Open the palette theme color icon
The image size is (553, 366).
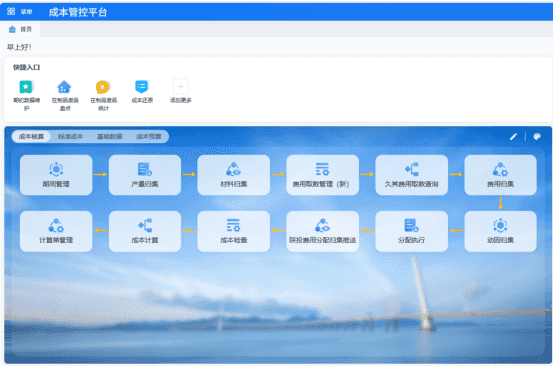coord(537,136)
